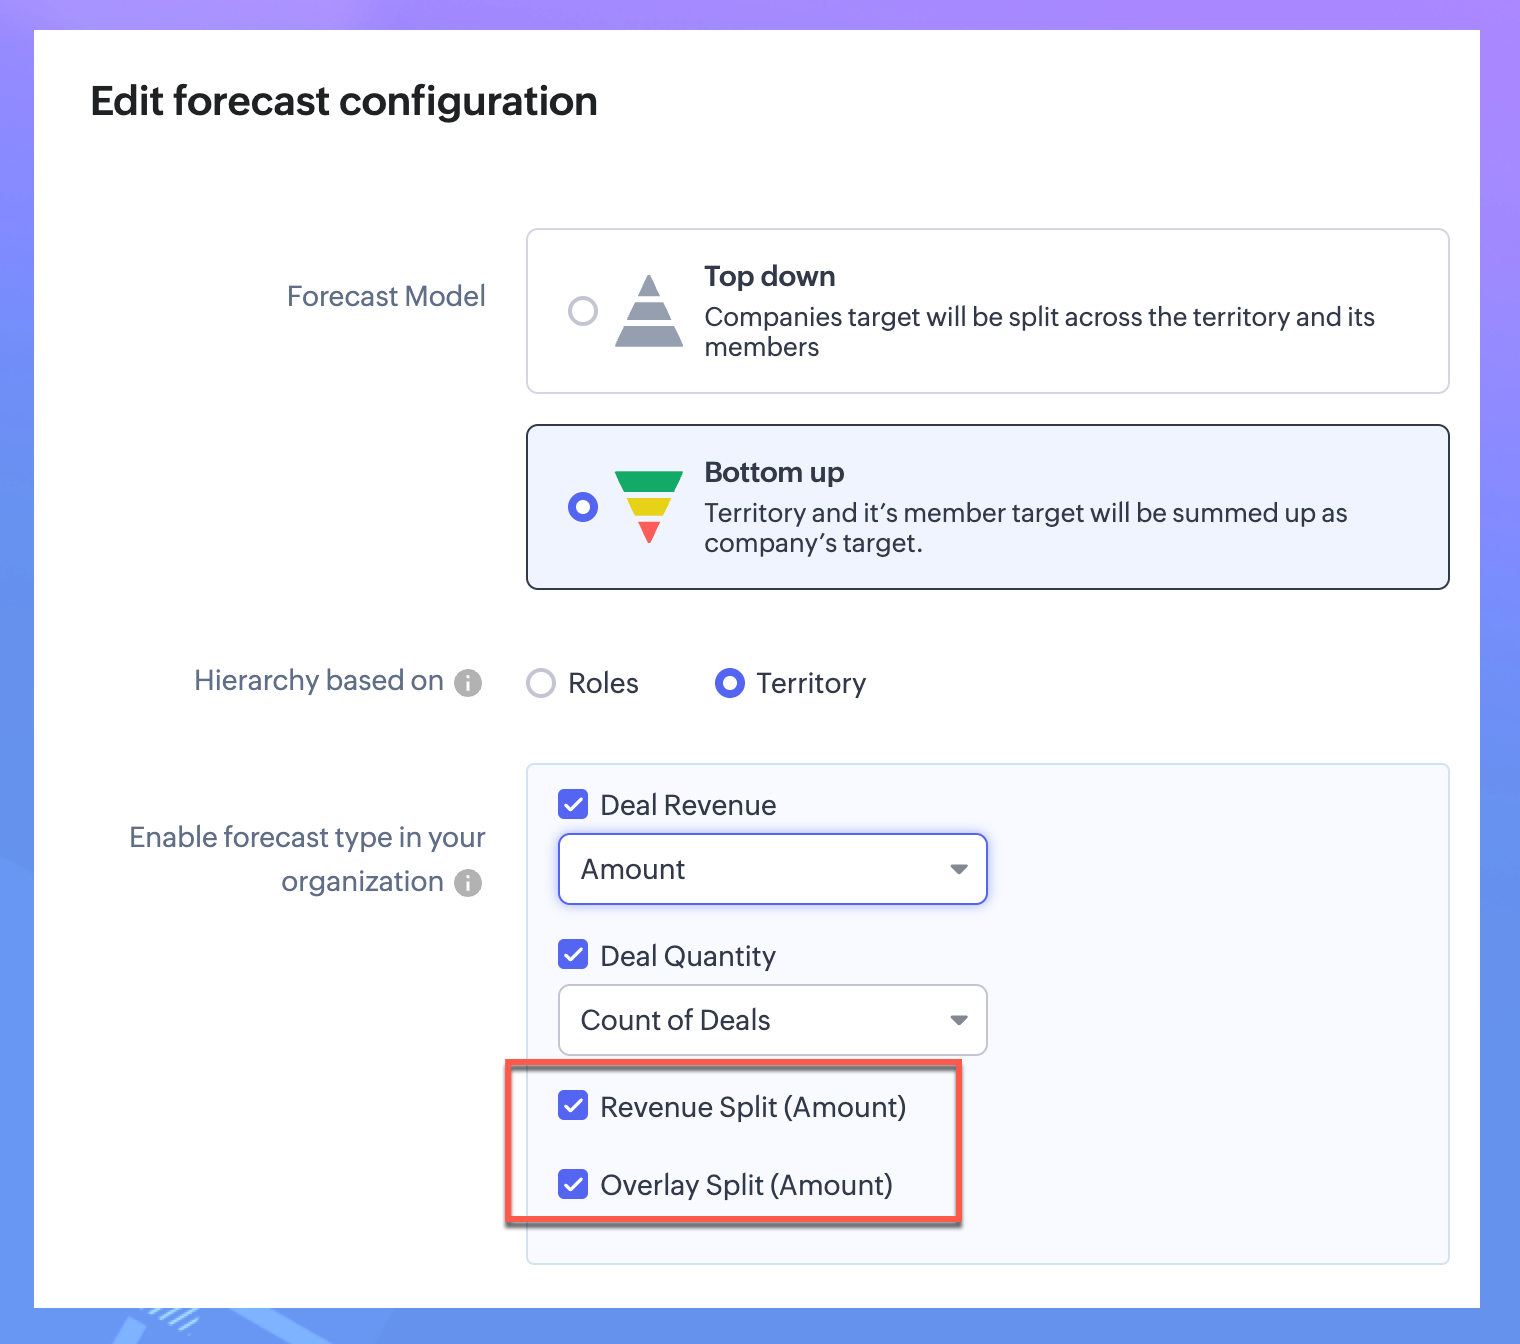1520x1344 pixels.
Task: Select the Top down radio button
Action: click(583, 311)
